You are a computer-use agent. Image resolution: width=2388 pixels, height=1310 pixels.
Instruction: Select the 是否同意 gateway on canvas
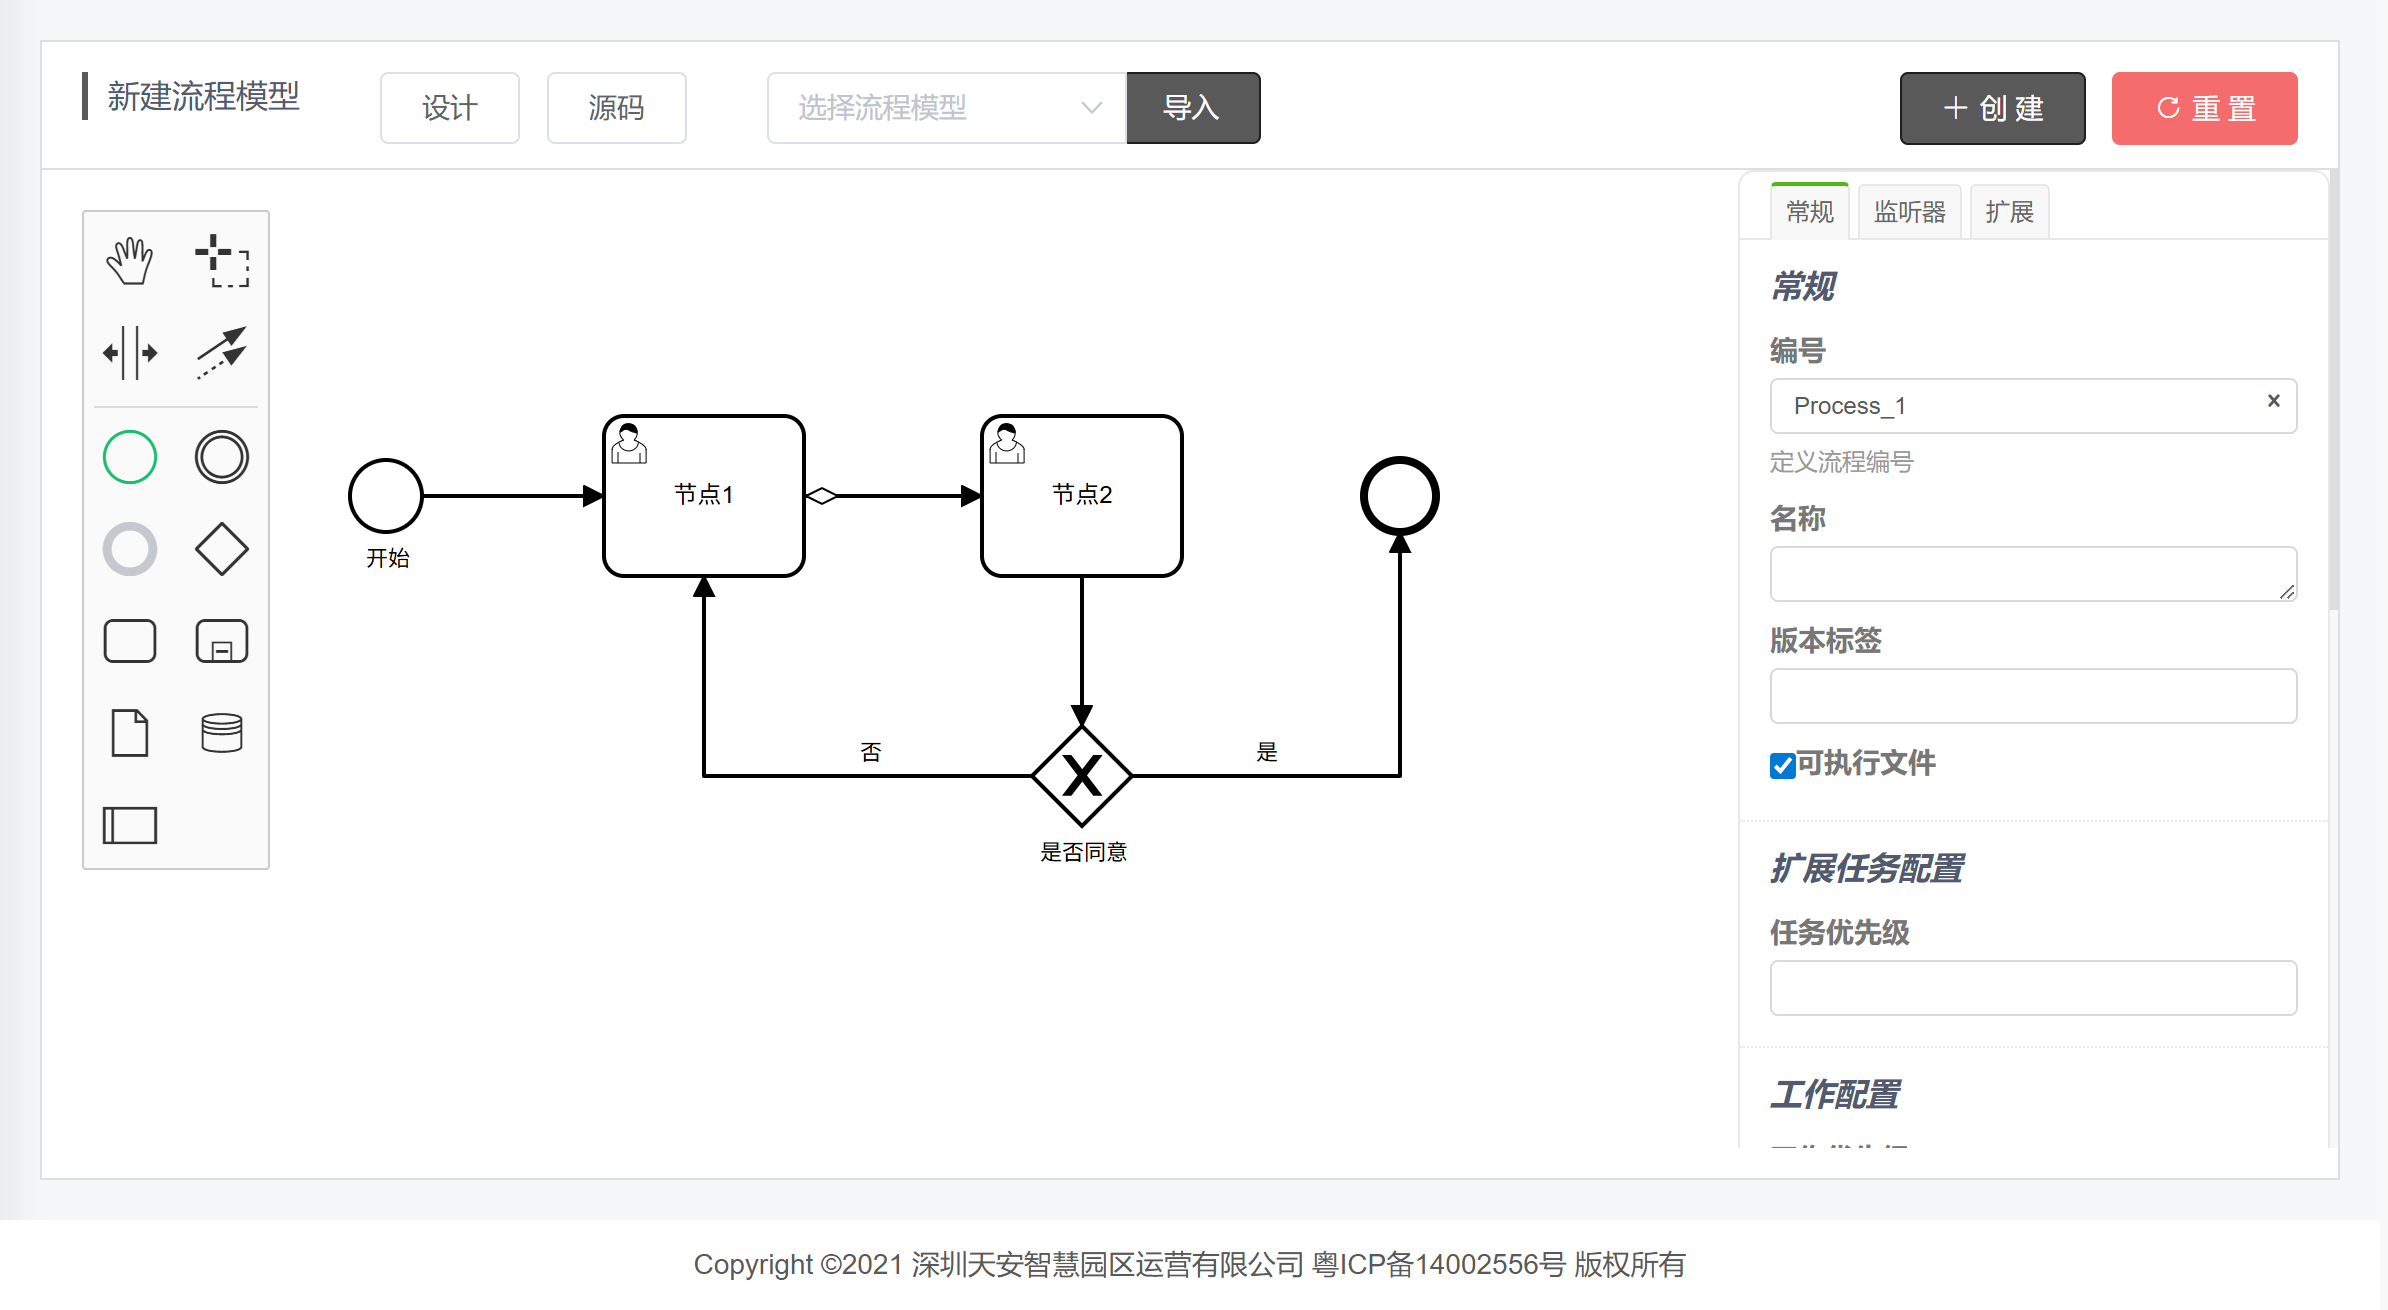1081,776
